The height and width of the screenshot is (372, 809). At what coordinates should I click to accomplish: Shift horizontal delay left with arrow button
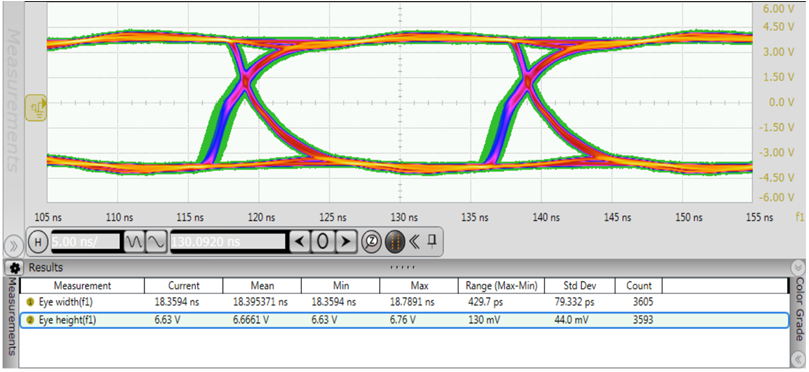299,241
